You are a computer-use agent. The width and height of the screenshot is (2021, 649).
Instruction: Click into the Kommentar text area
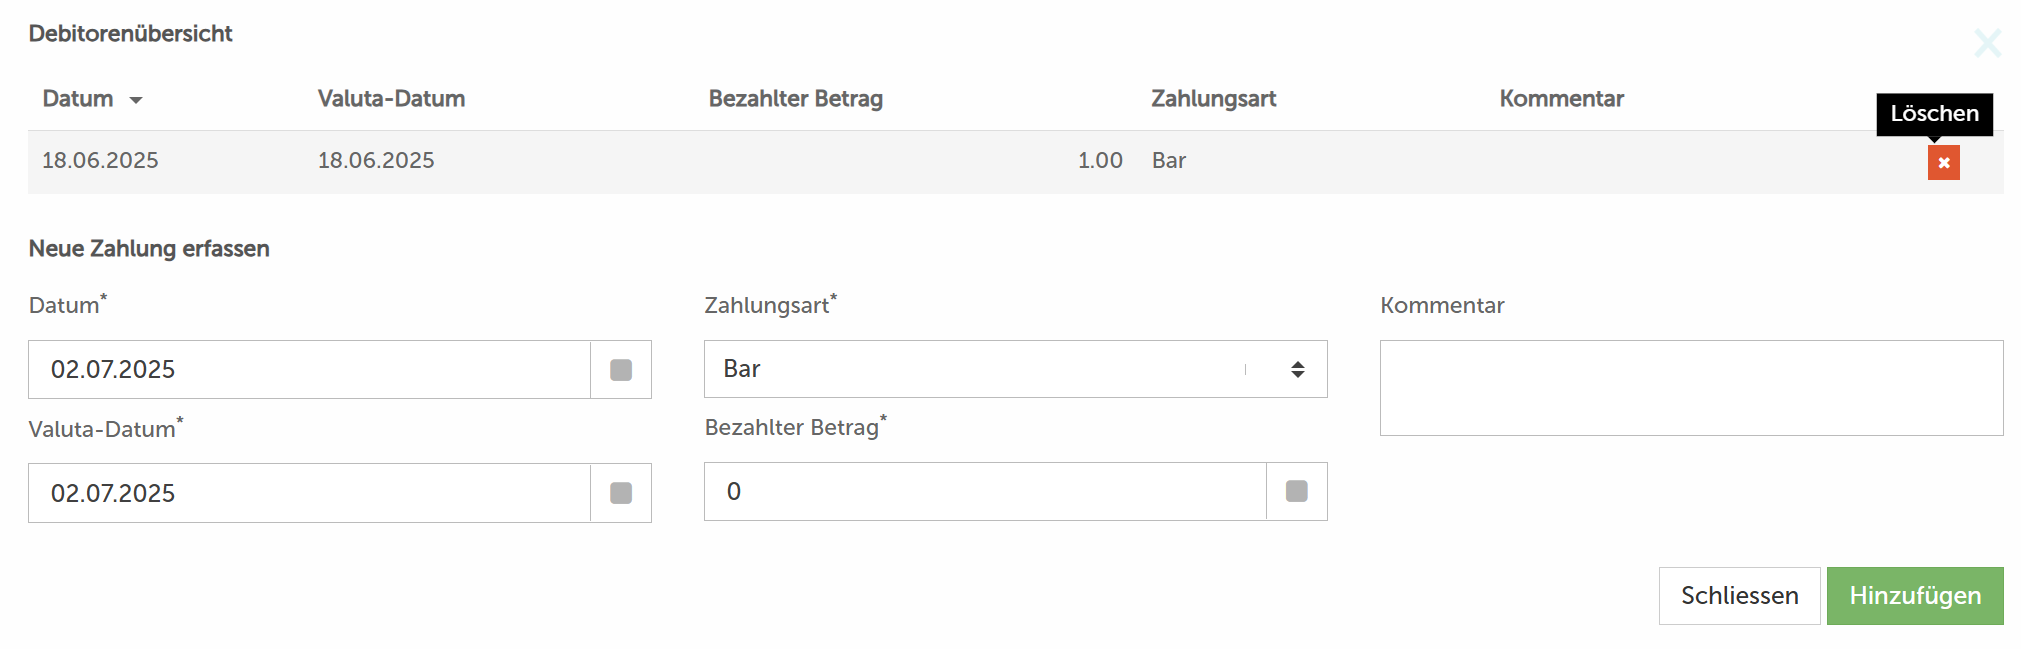click(x=1691, y=388)
